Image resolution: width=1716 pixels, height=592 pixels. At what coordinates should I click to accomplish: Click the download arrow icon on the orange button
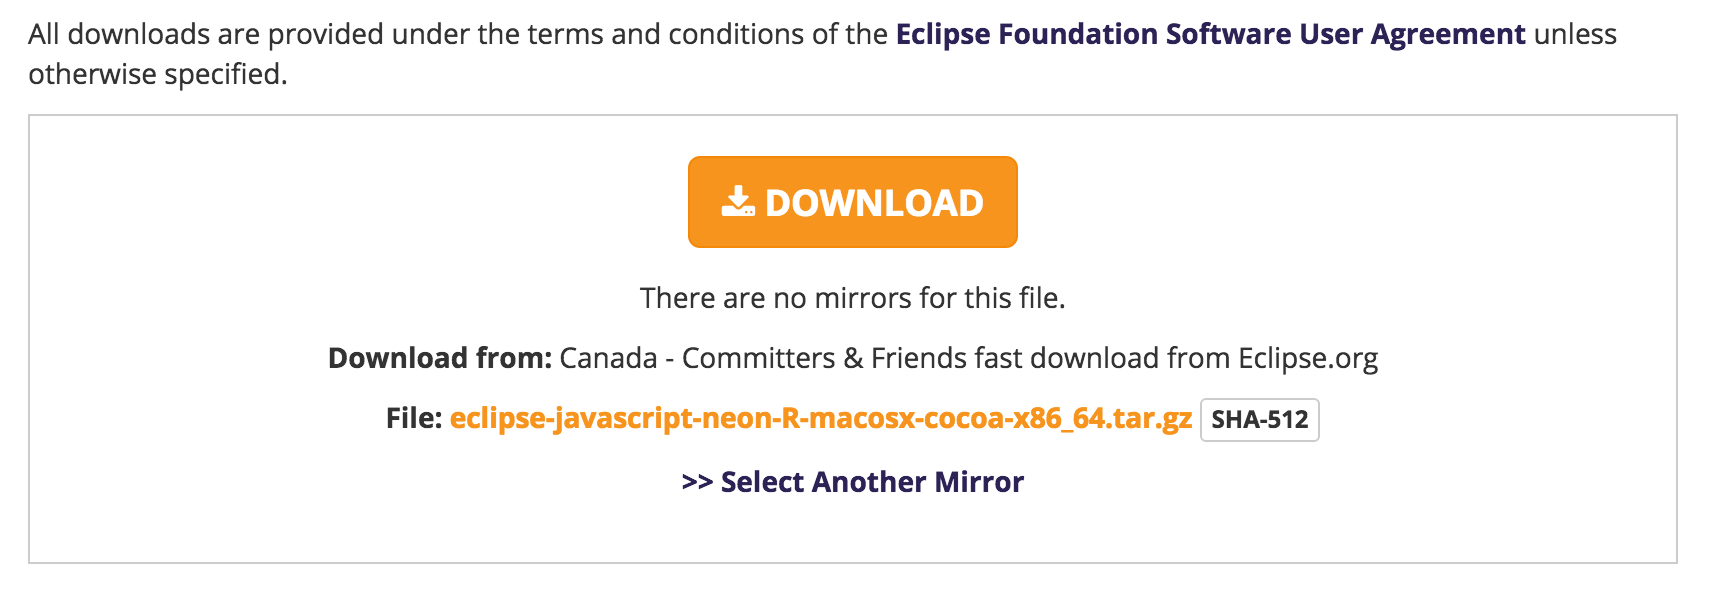coord(738,202)
